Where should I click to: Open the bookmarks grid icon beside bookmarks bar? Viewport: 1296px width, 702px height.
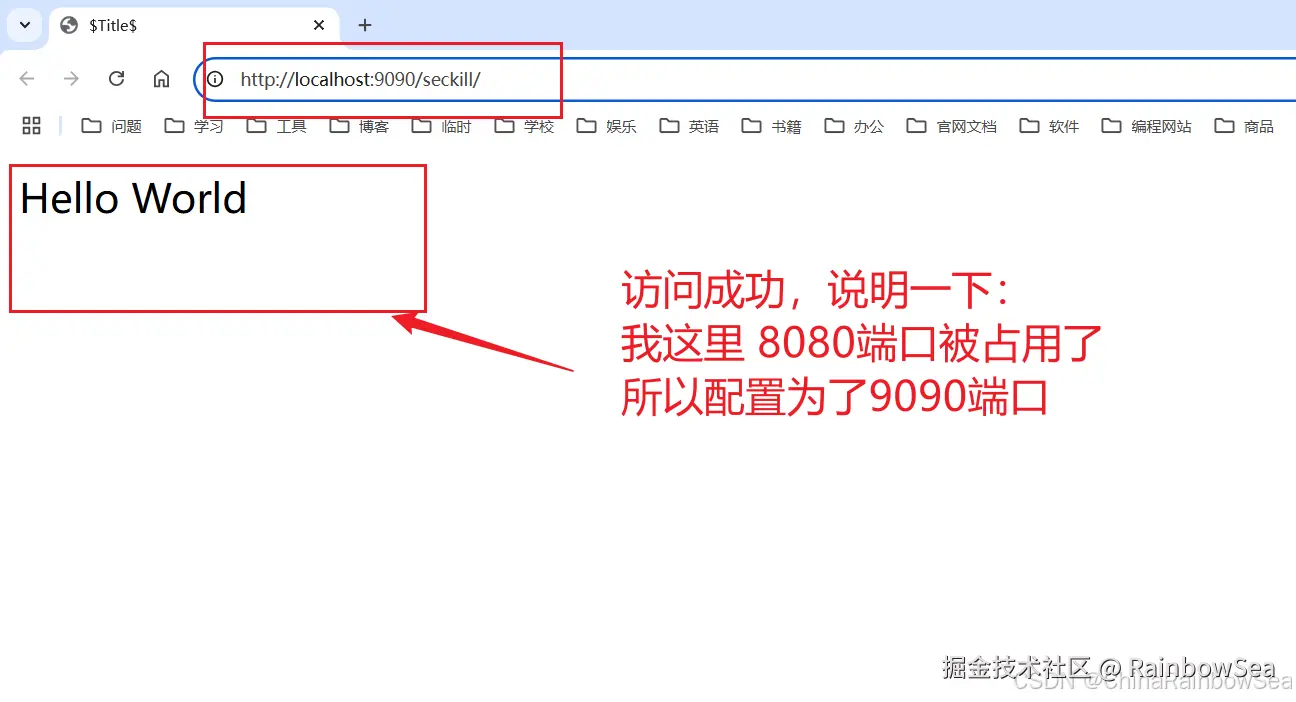point(31,125)
